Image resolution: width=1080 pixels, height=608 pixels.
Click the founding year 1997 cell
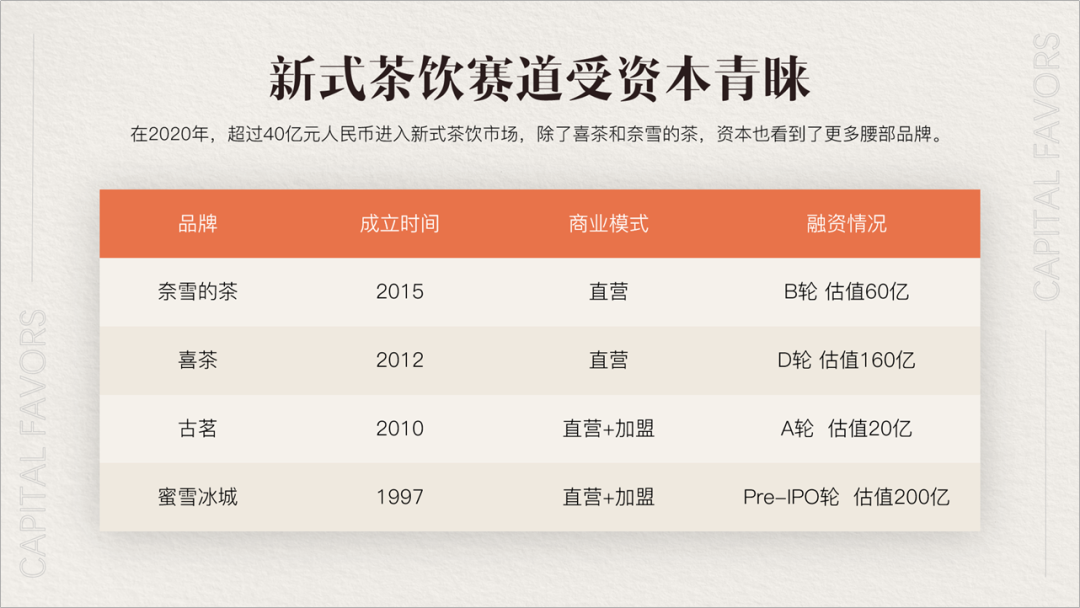point(399,496)
